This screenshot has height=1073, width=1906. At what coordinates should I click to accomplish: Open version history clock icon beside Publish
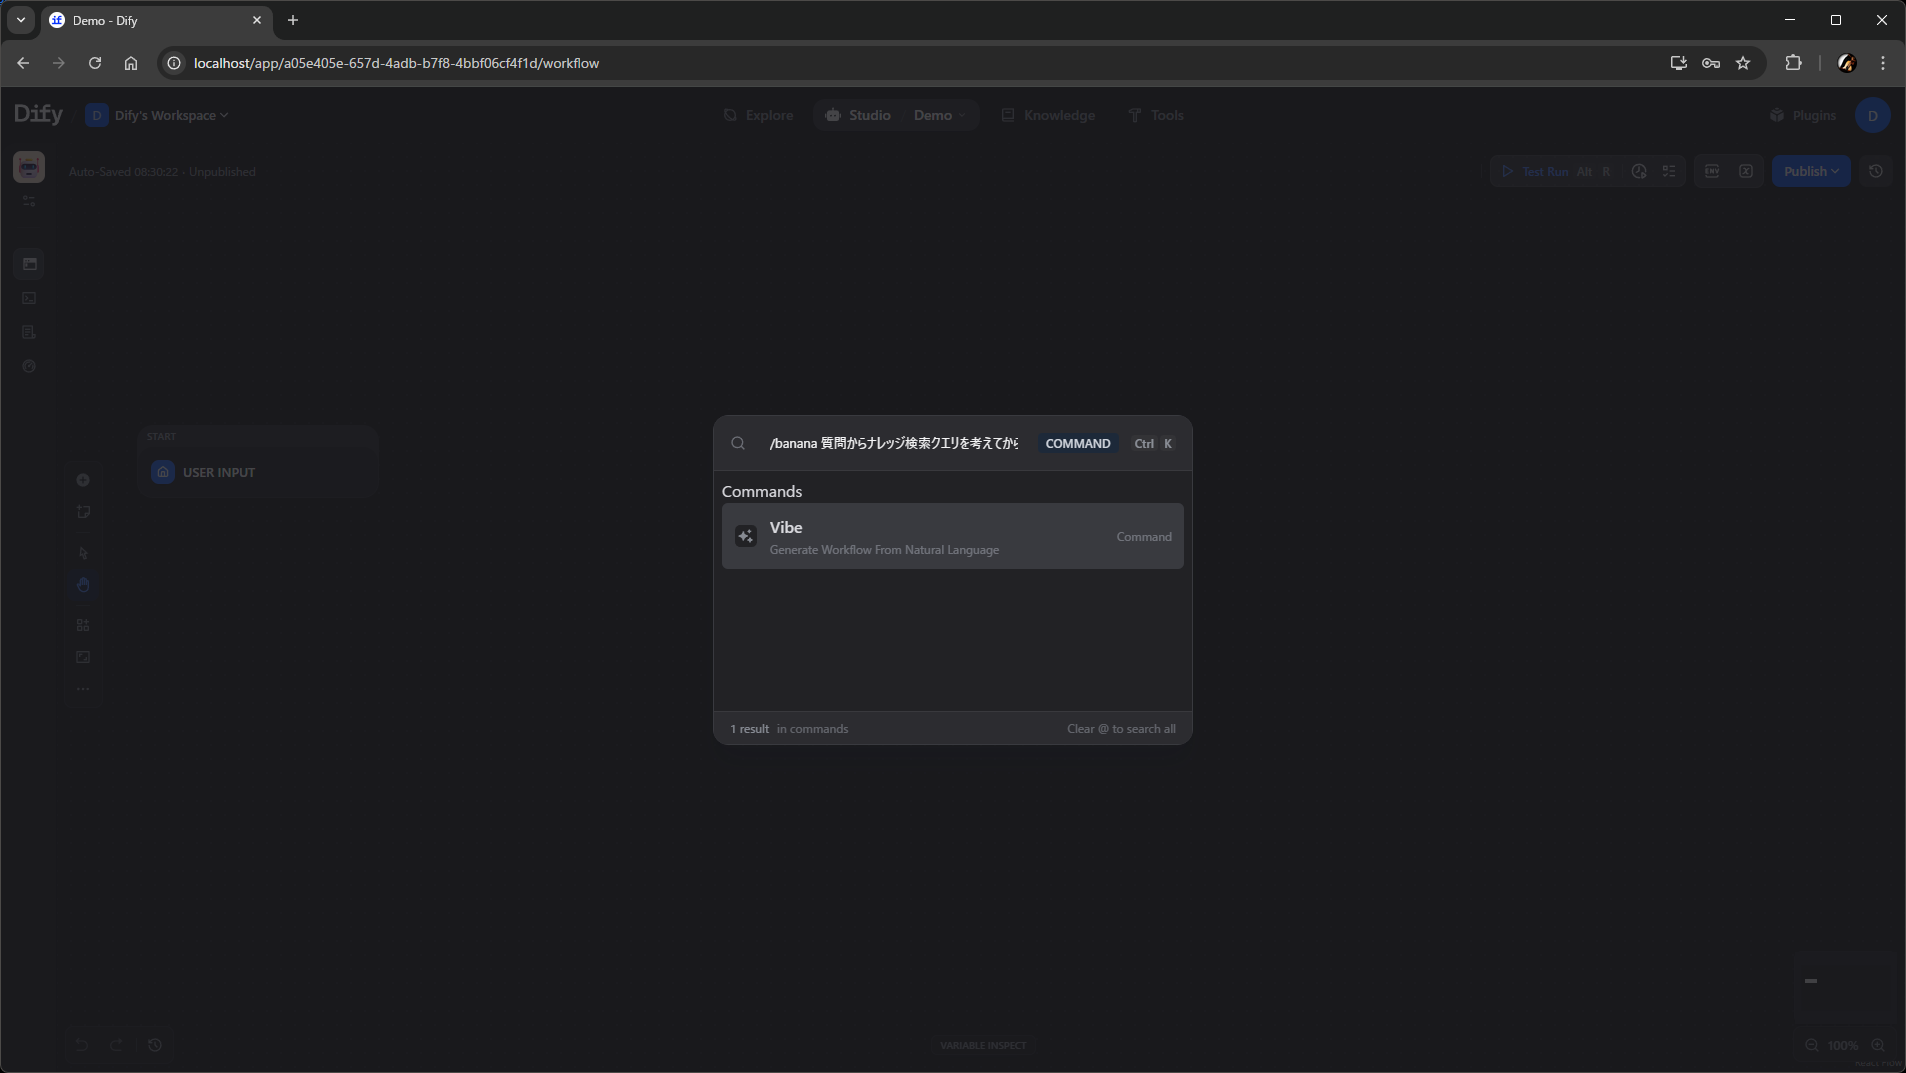point(1876,171)
